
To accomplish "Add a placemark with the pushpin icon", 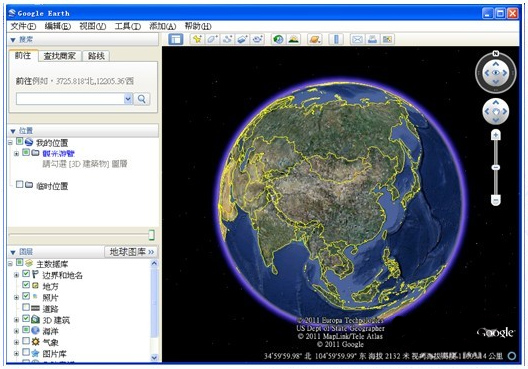I will (197, 39).
